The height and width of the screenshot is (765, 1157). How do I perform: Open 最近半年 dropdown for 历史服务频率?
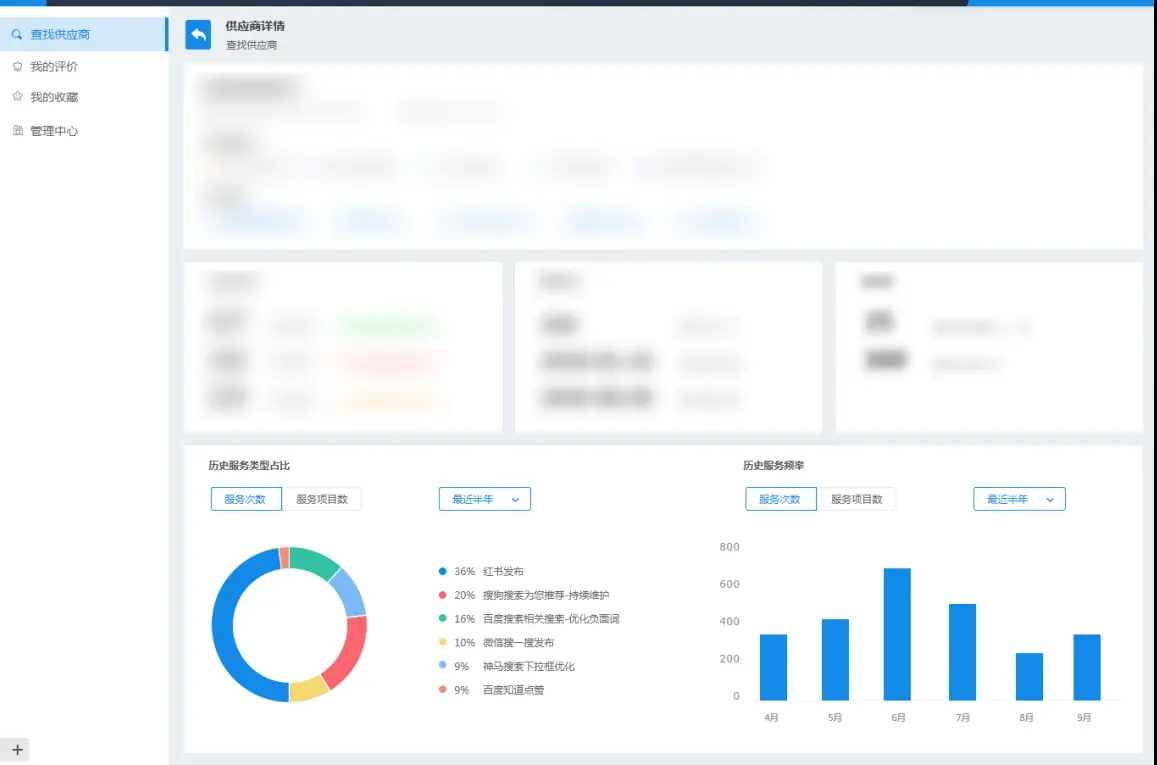[x=1019, y=499]
